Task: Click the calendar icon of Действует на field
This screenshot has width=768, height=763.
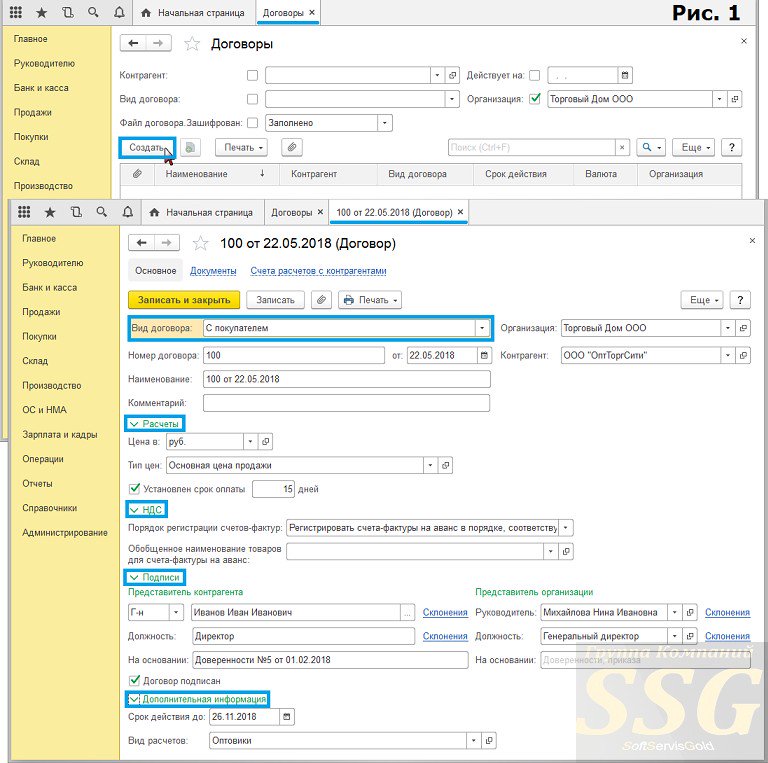Action: click(x=625, y=75)
